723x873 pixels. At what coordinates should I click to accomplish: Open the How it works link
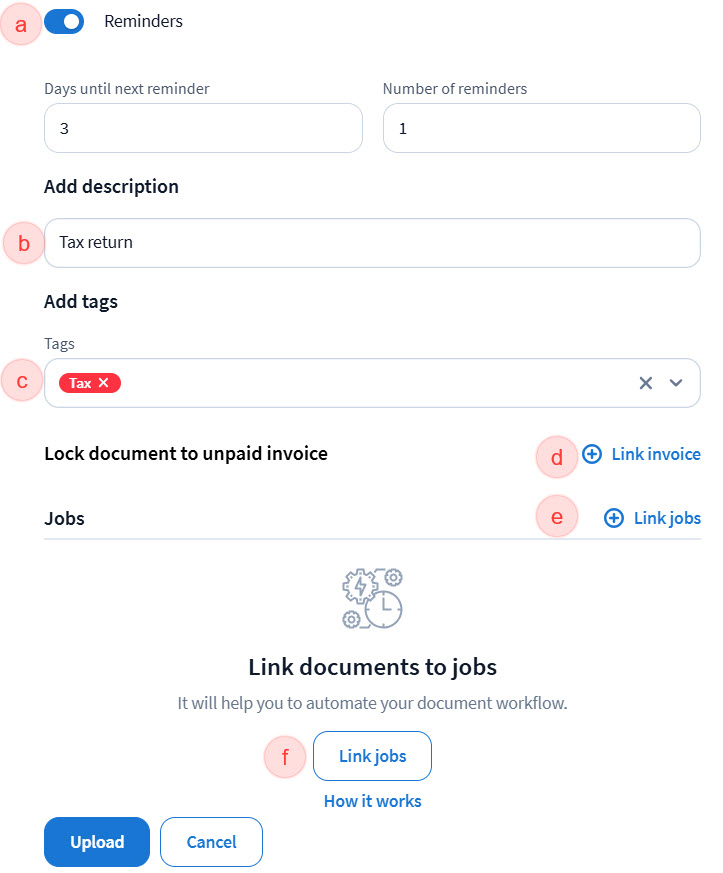(x=372, y=801)
